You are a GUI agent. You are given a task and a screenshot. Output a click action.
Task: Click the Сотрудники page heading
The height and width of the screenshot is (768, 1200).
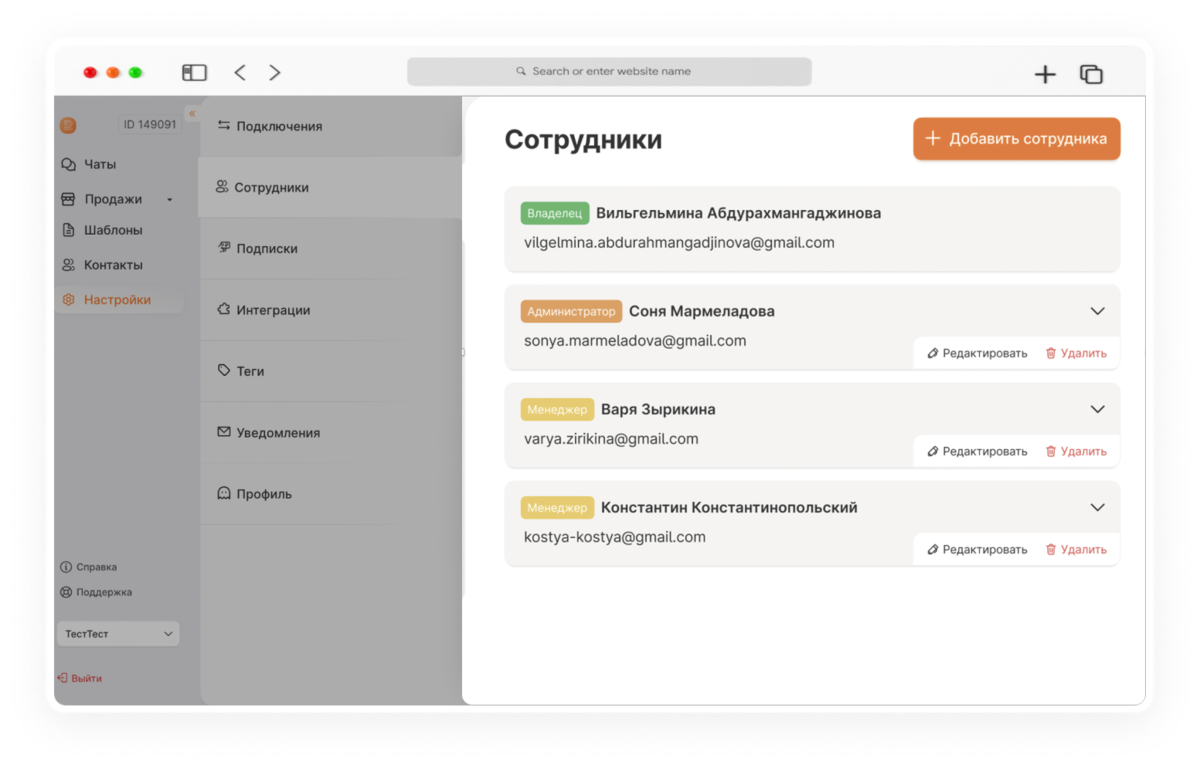click(x=583, y=139)
